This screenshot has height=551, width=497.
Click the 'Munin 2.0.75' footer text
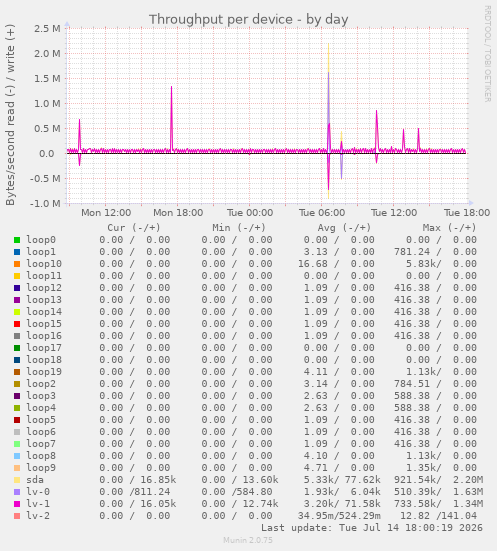(248, 540)
